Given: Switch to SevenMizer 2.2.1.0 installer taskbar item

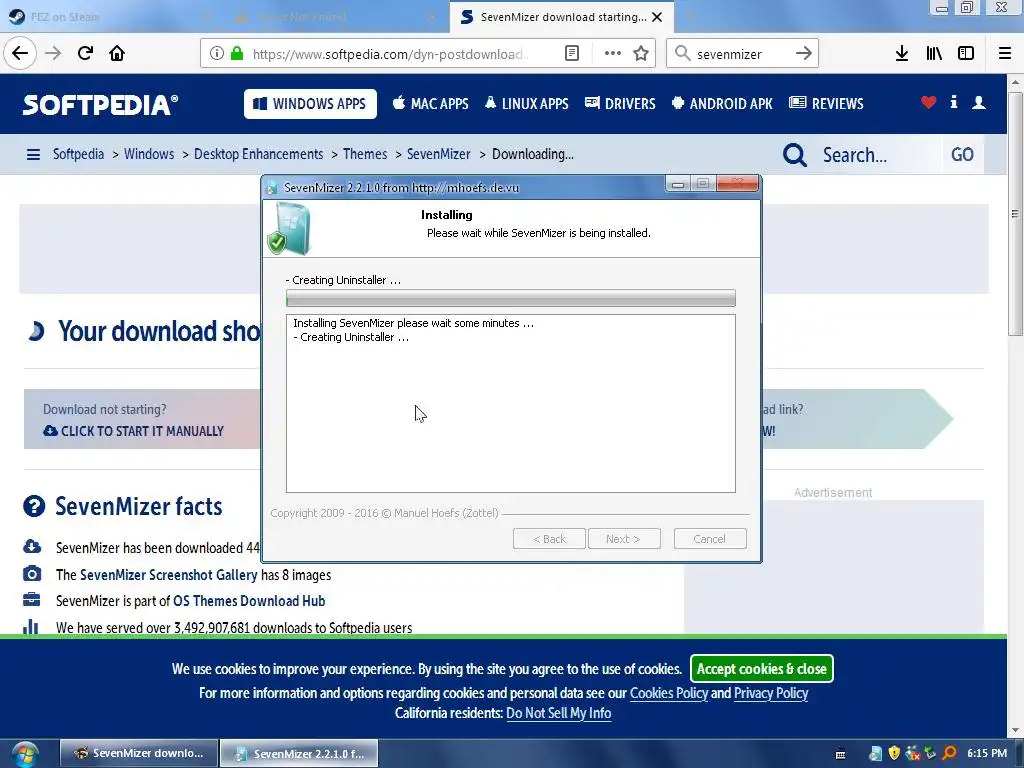Looking at the screenshot, I should (x=299, y=754).
